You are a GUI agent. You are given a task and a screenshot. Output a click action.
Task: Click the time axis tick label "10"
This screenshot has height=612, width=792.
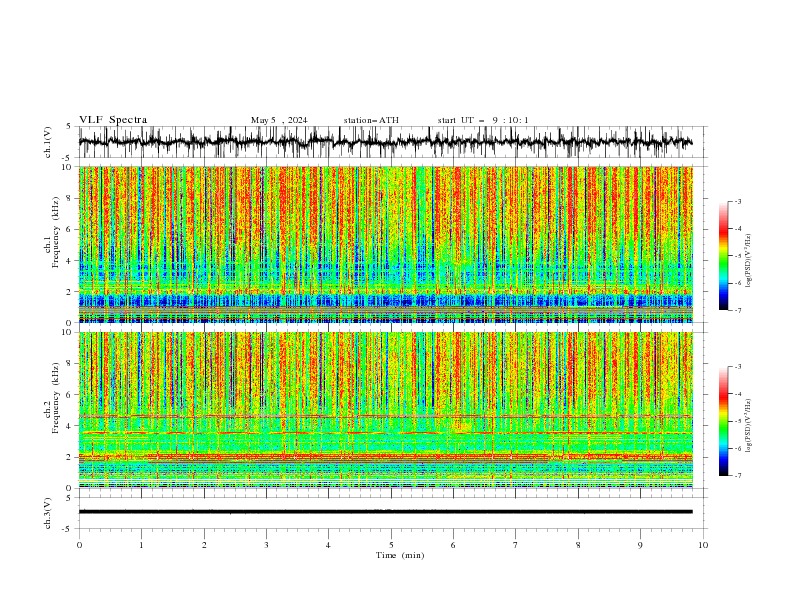tap(703, 545)
